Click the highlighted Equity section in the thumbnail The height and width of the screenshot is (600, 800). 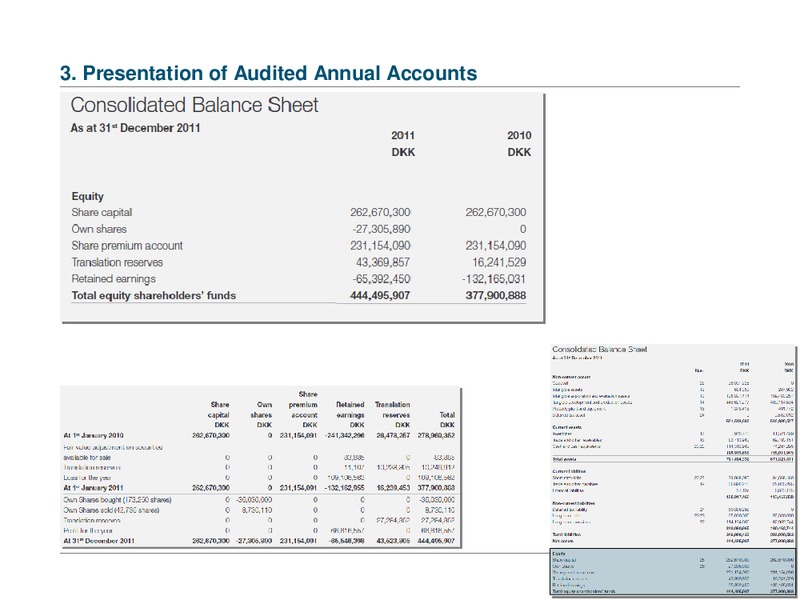(672, 572)
